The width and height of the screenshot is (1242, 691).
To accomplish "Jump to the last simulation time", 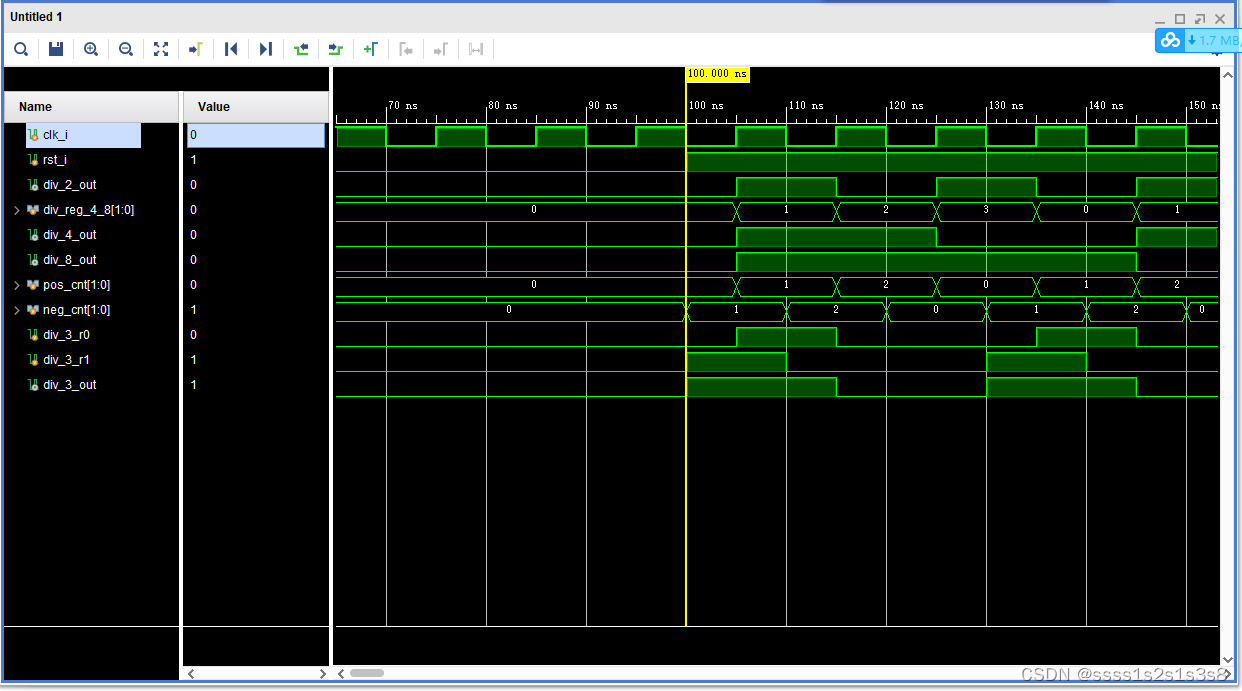I will [266, 49].
